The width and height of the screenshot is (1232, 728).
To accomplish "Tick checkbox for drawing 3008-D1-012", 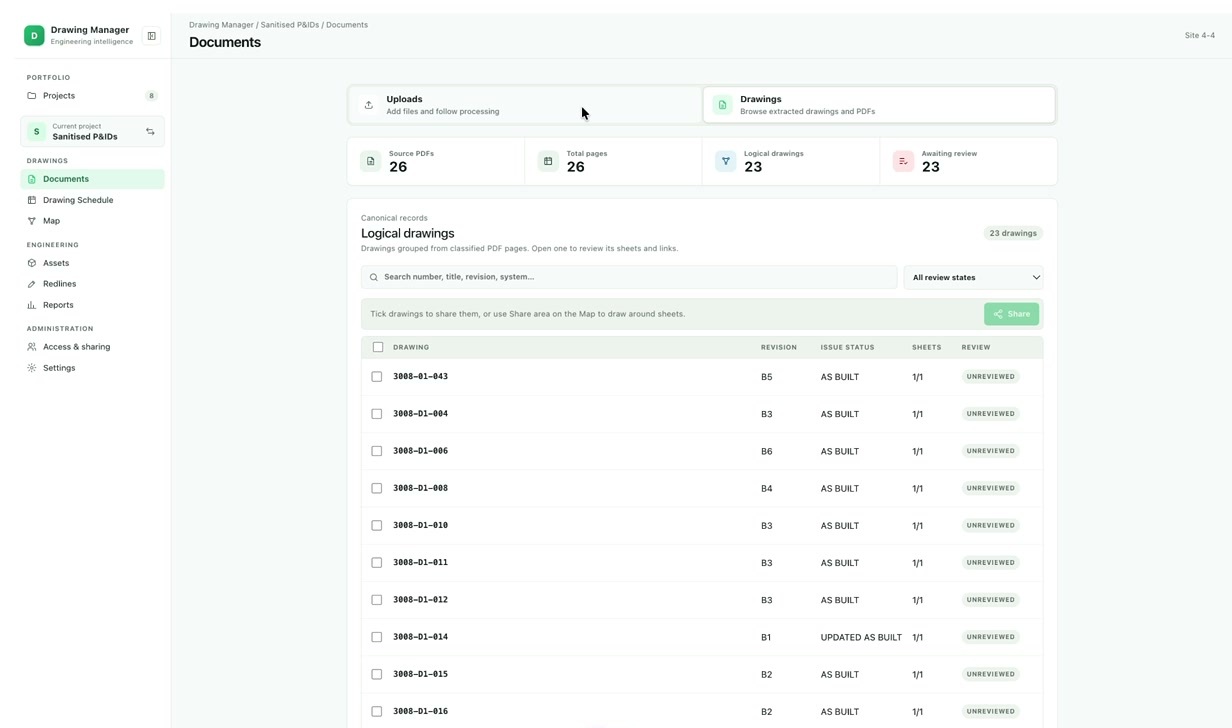I will tap(377, 600).
